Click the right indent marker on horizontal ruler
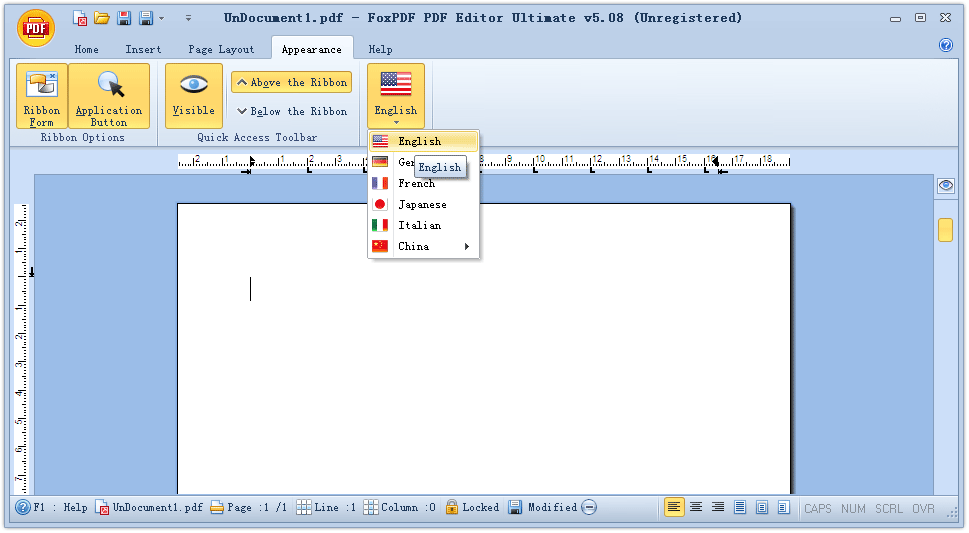This screenshot has width=969, height=533. (715, 161)
